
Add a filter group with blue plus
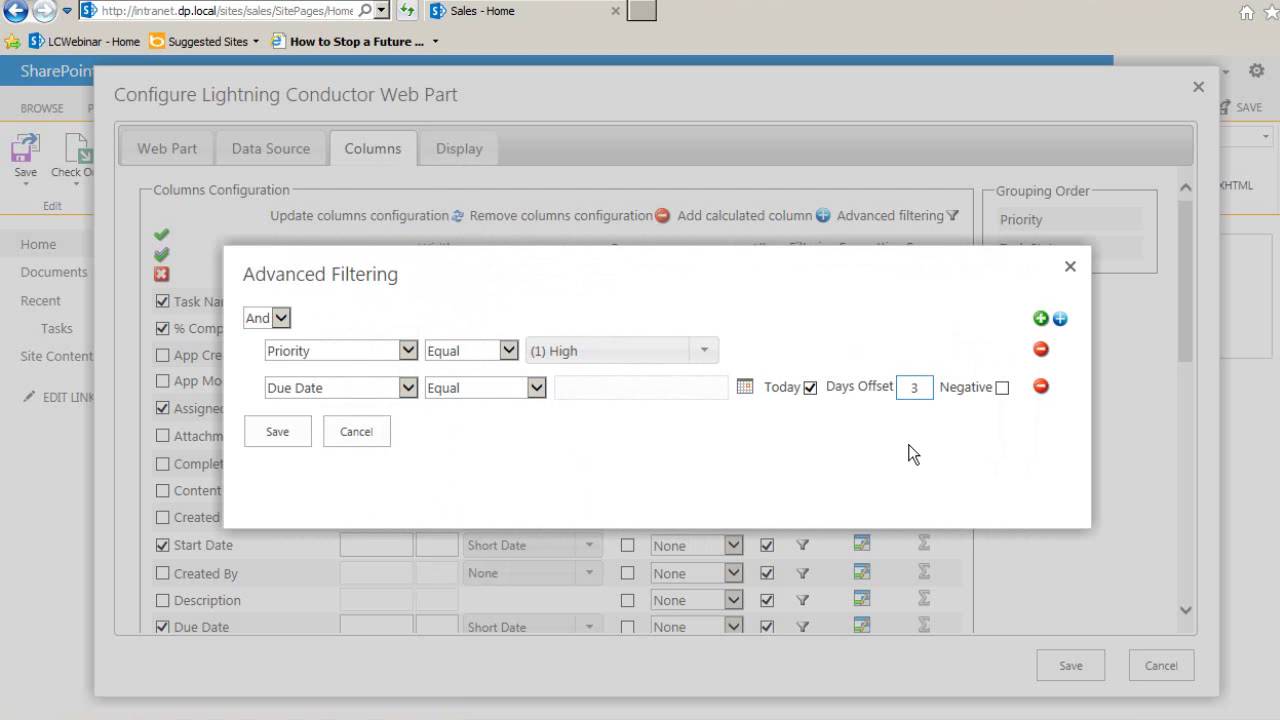[x=1060, y=319]
